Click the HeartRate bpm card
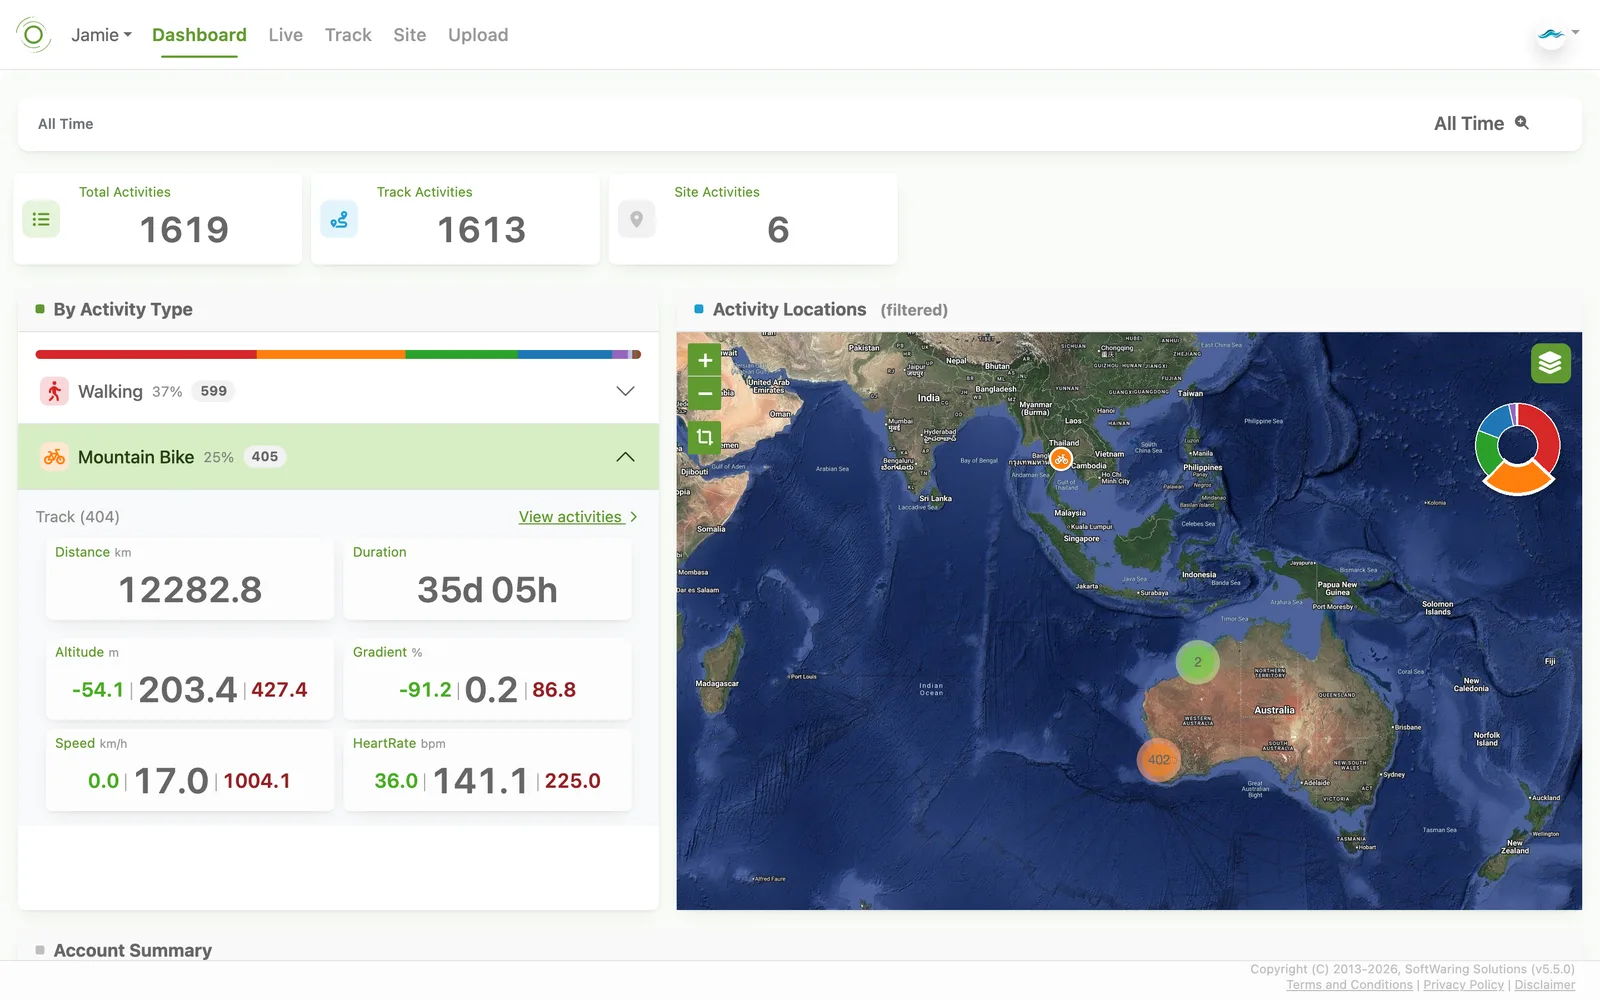 [x=487, y=770]
